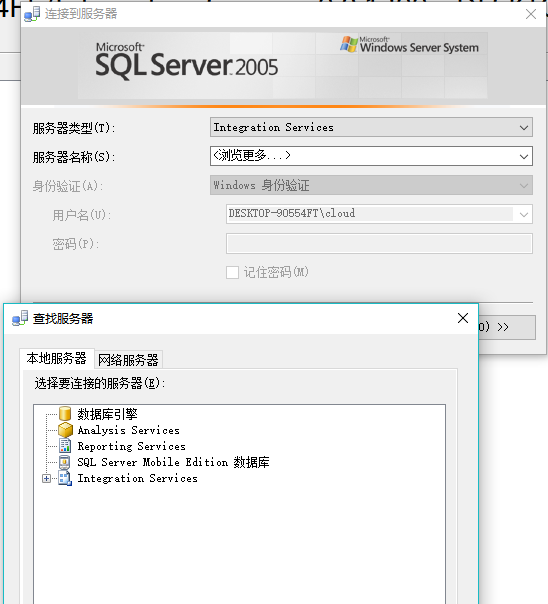Viewport: 548px width, 604px height.
Task: Click the SQL Server Mobile Edition icon
Action: coord(65,462)
